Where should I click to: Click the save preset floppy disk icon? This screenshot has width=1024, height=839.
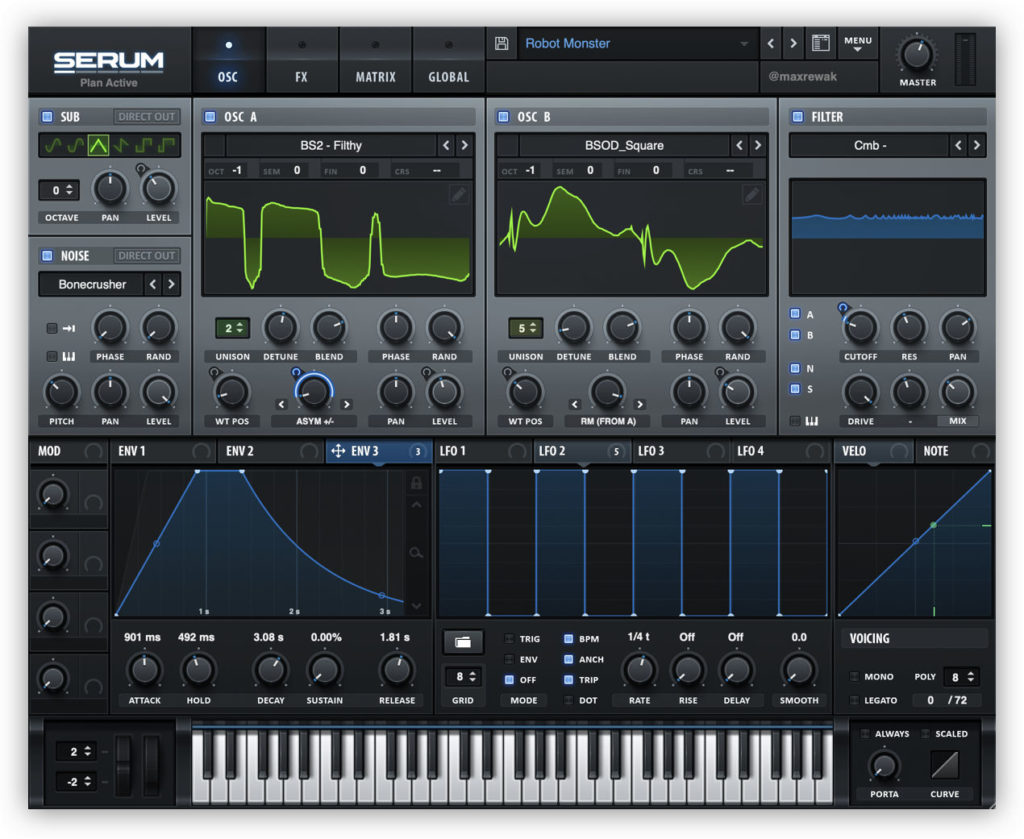502,44
